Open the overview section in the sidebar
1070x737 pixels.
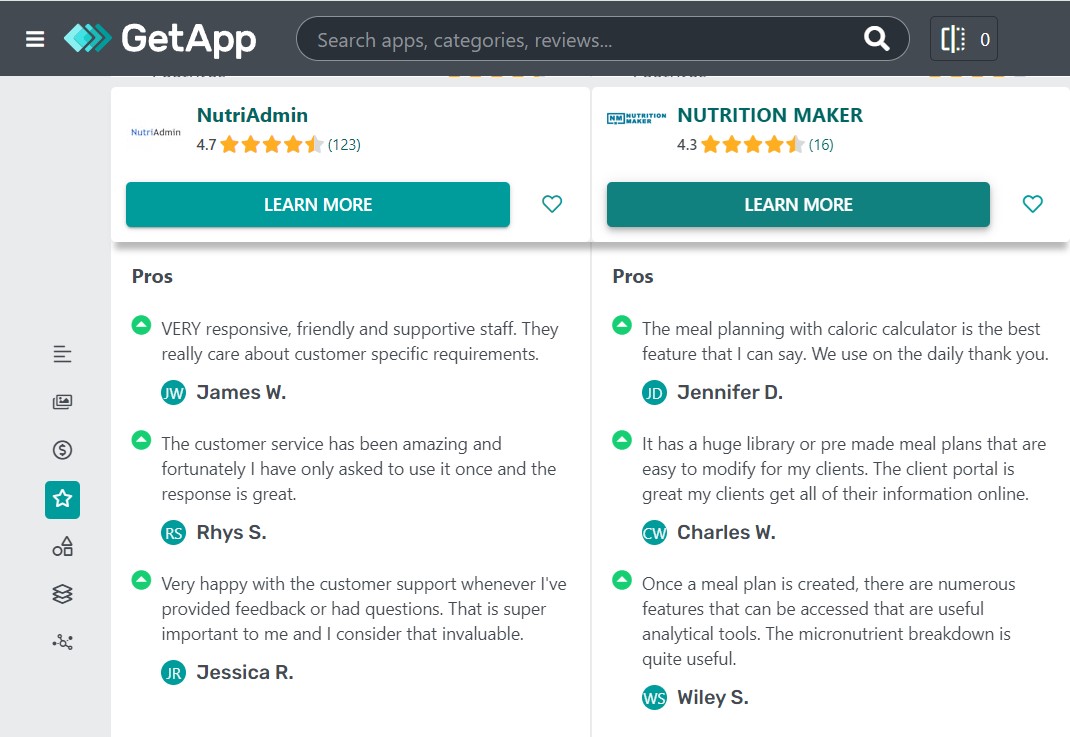tap(61, 353)
